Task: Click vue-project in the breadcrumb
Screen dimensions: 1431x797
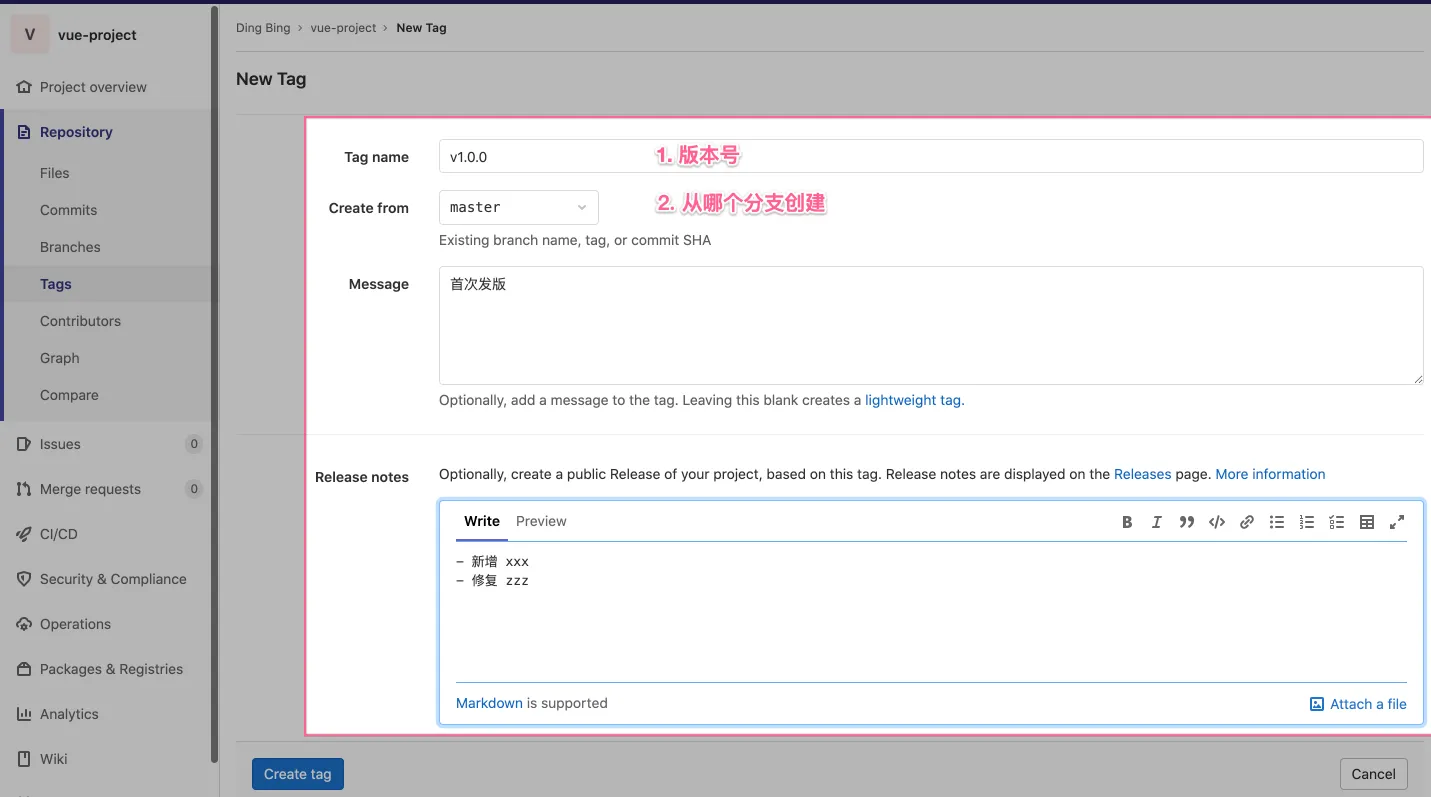Action: 343,28
